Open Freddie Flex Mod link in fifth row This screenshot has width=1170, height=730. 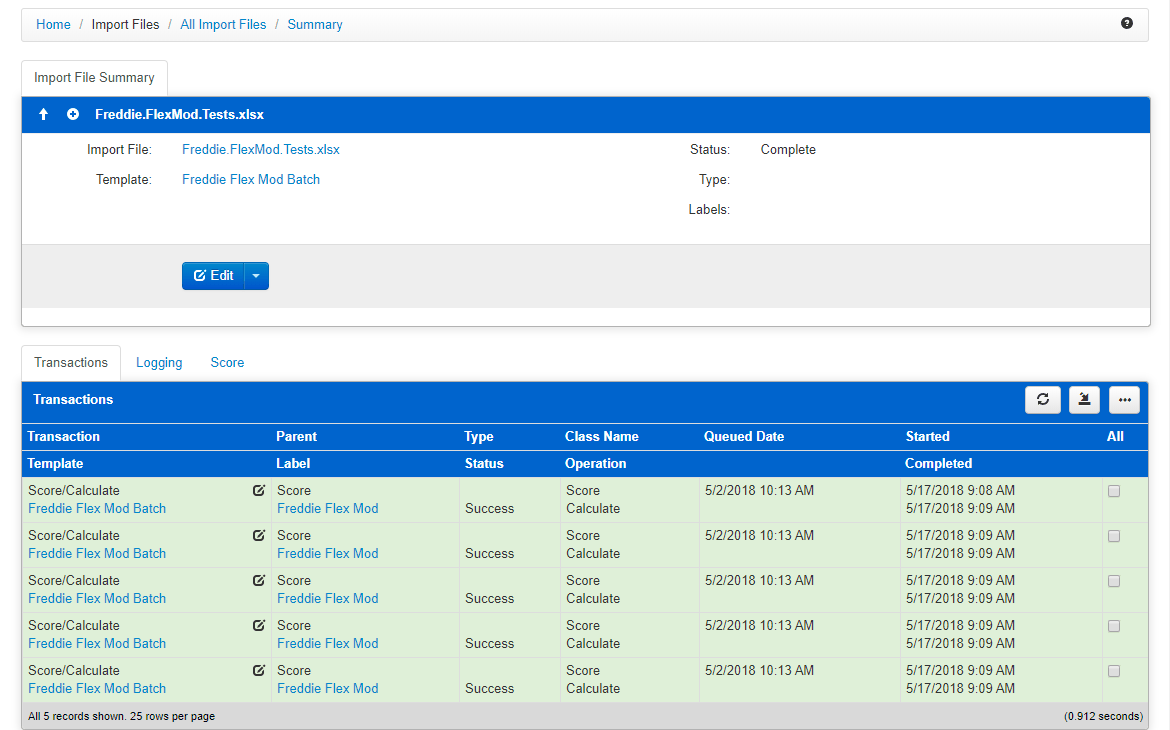click(x=328, y=688)
